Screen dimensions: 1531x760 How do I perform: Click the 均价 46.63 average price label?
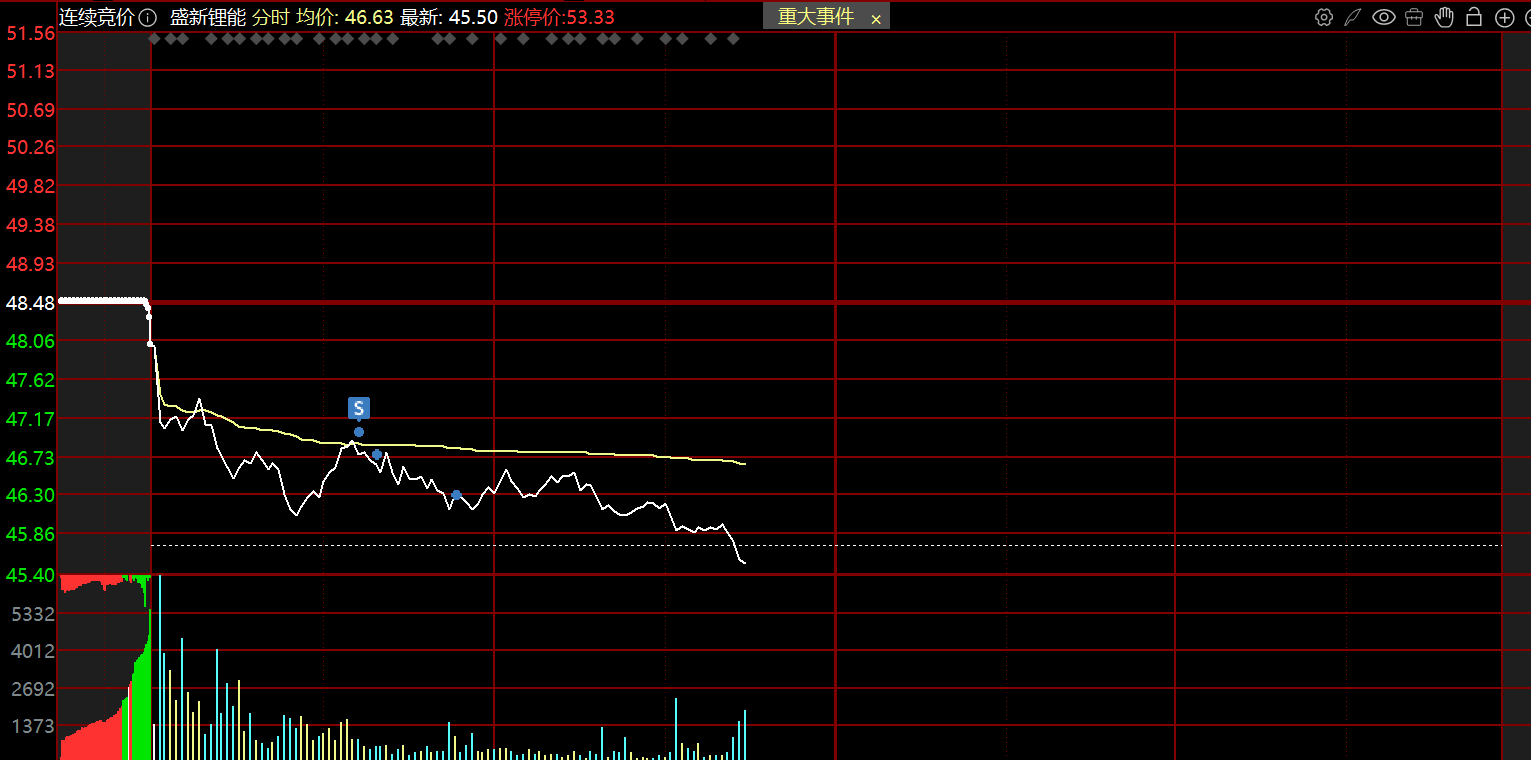[x=345, y=17]
